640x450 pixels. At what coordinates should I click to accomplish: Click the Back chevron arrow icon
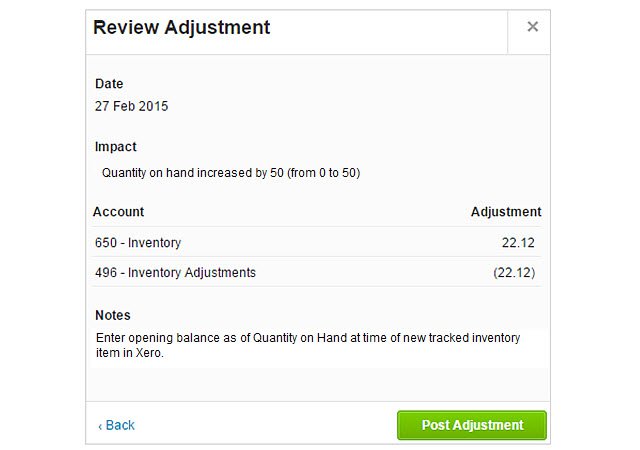pyautogui.click(x=100, y=426)
